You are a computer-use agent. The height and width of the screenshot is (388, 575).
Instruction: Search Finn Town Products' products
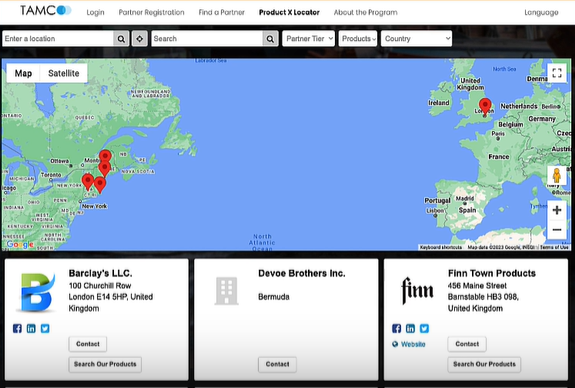click(x=484, y=364)
